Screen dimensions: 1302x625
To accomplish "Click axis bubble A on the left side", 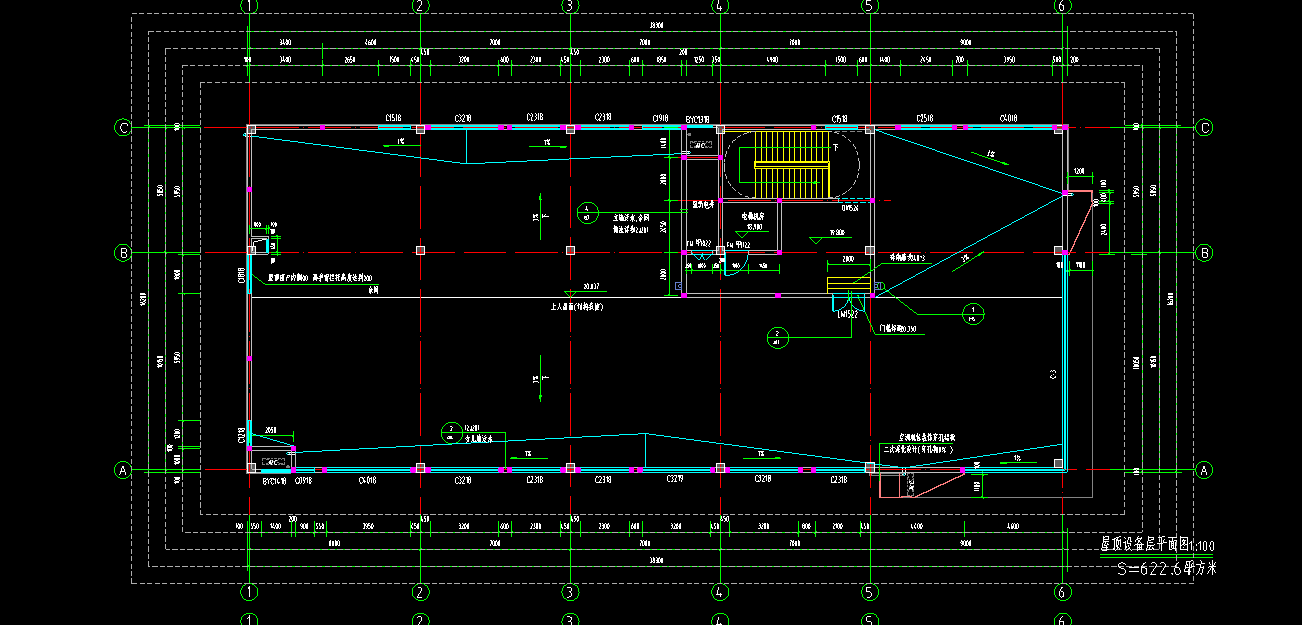I will click(x=123, y=470).
